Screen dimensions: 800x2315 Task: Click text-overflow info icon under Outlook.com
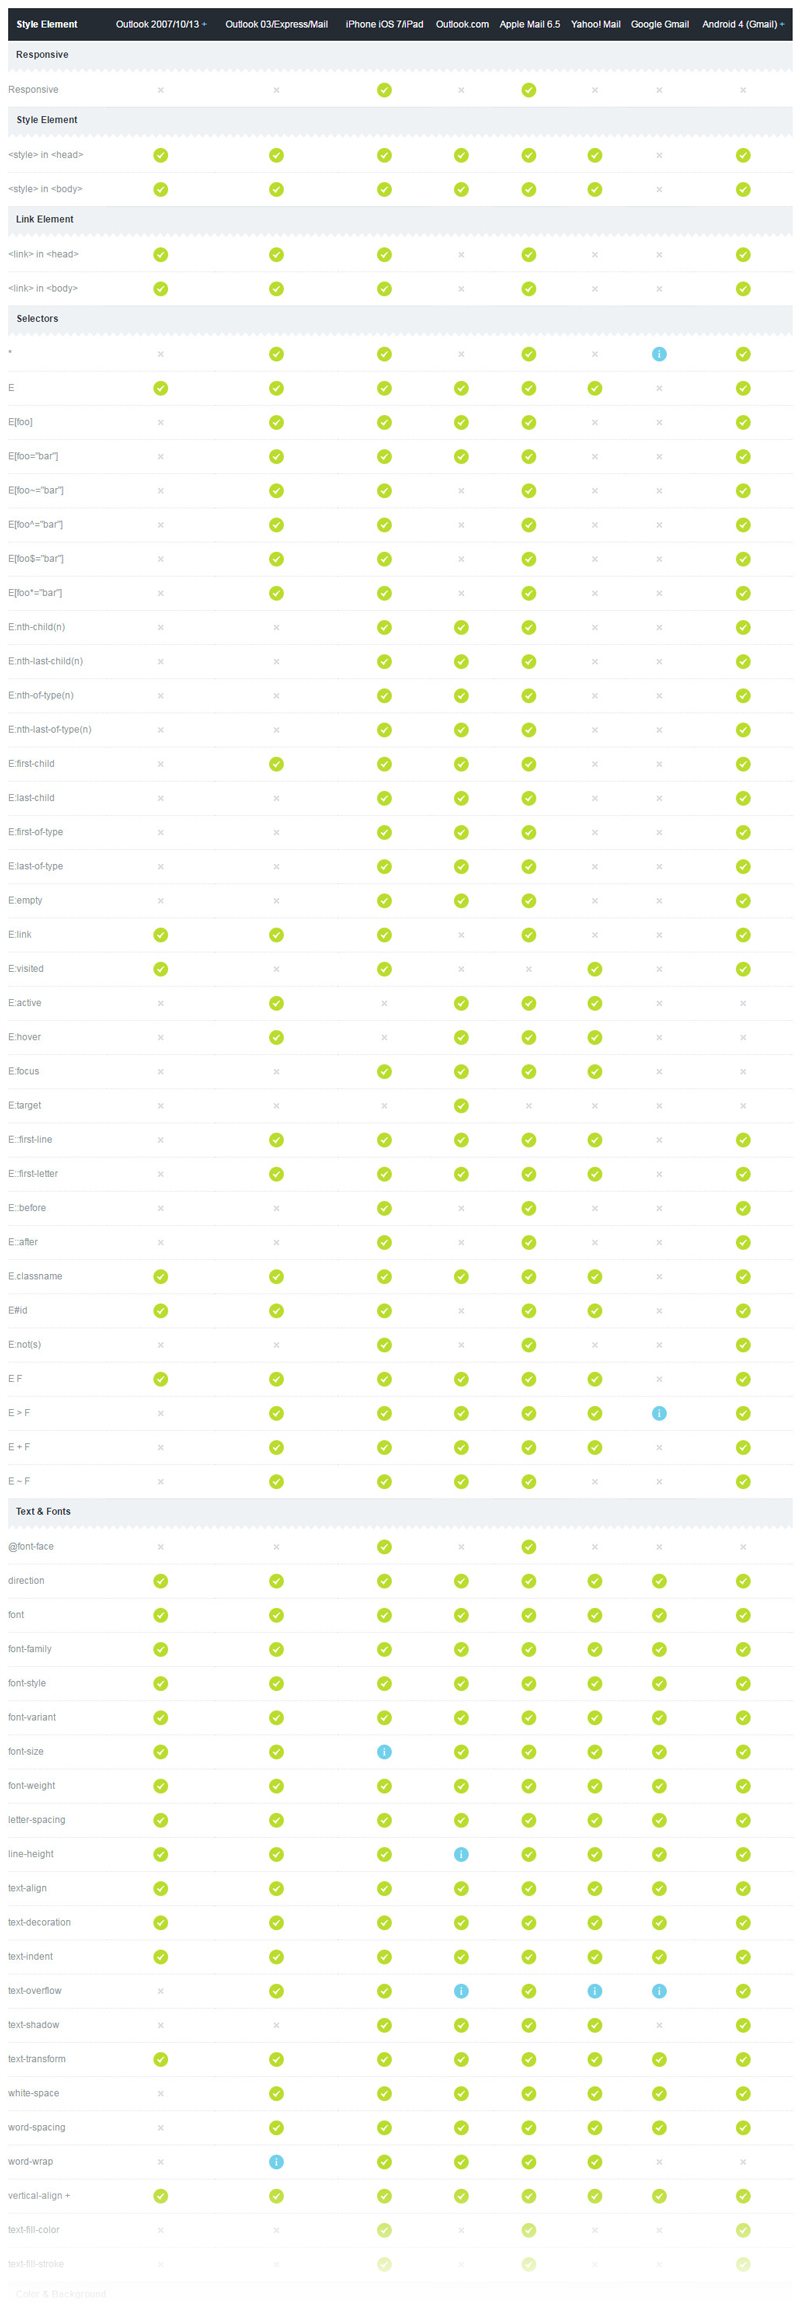pos(461,1991)
